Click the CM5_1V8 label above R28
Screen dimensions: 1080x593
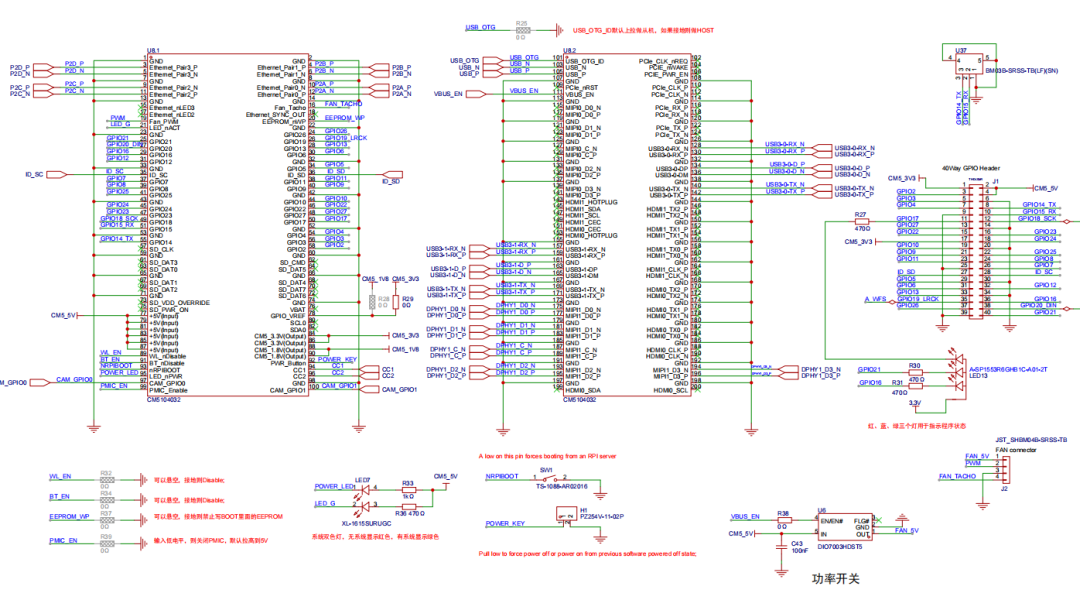pyautogui.click(x=375, y=279)
